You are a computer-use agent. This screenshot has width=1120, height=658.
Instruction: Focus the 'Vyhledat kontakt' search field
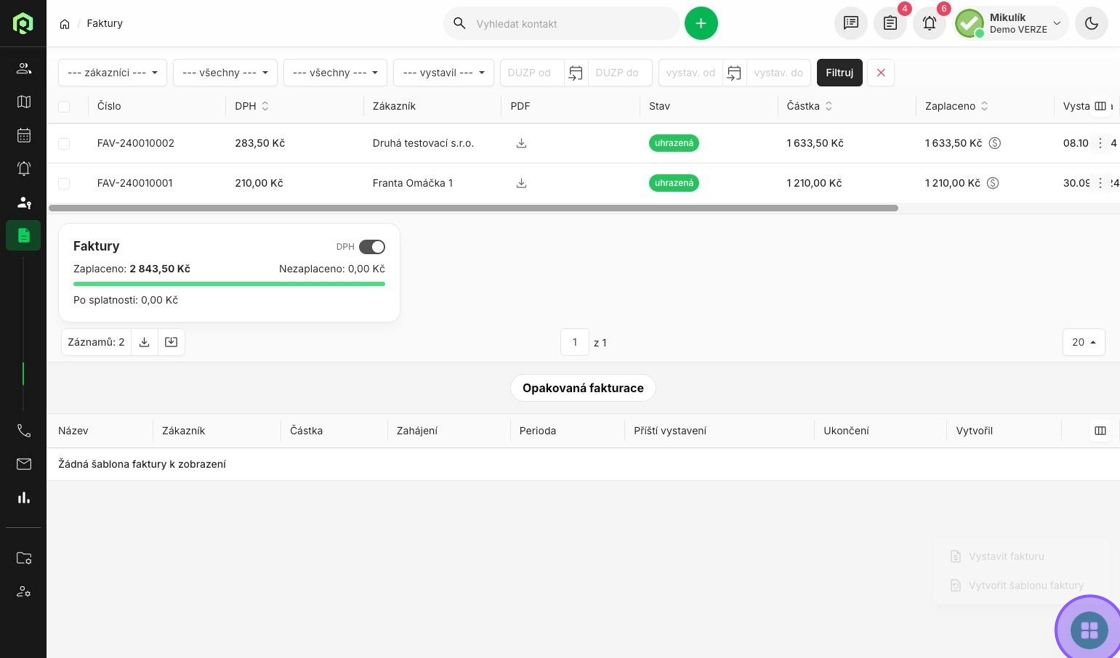coord(561,24)
